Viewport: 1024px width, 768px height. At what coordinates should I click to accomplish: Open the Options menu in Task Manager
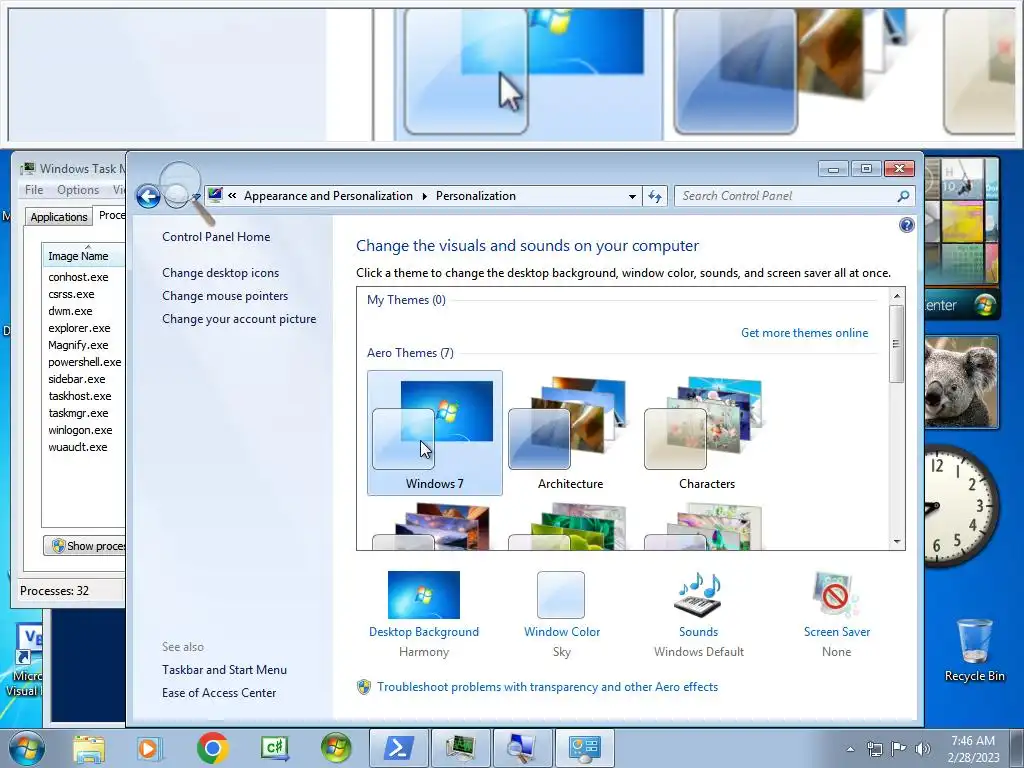[78, 190]
